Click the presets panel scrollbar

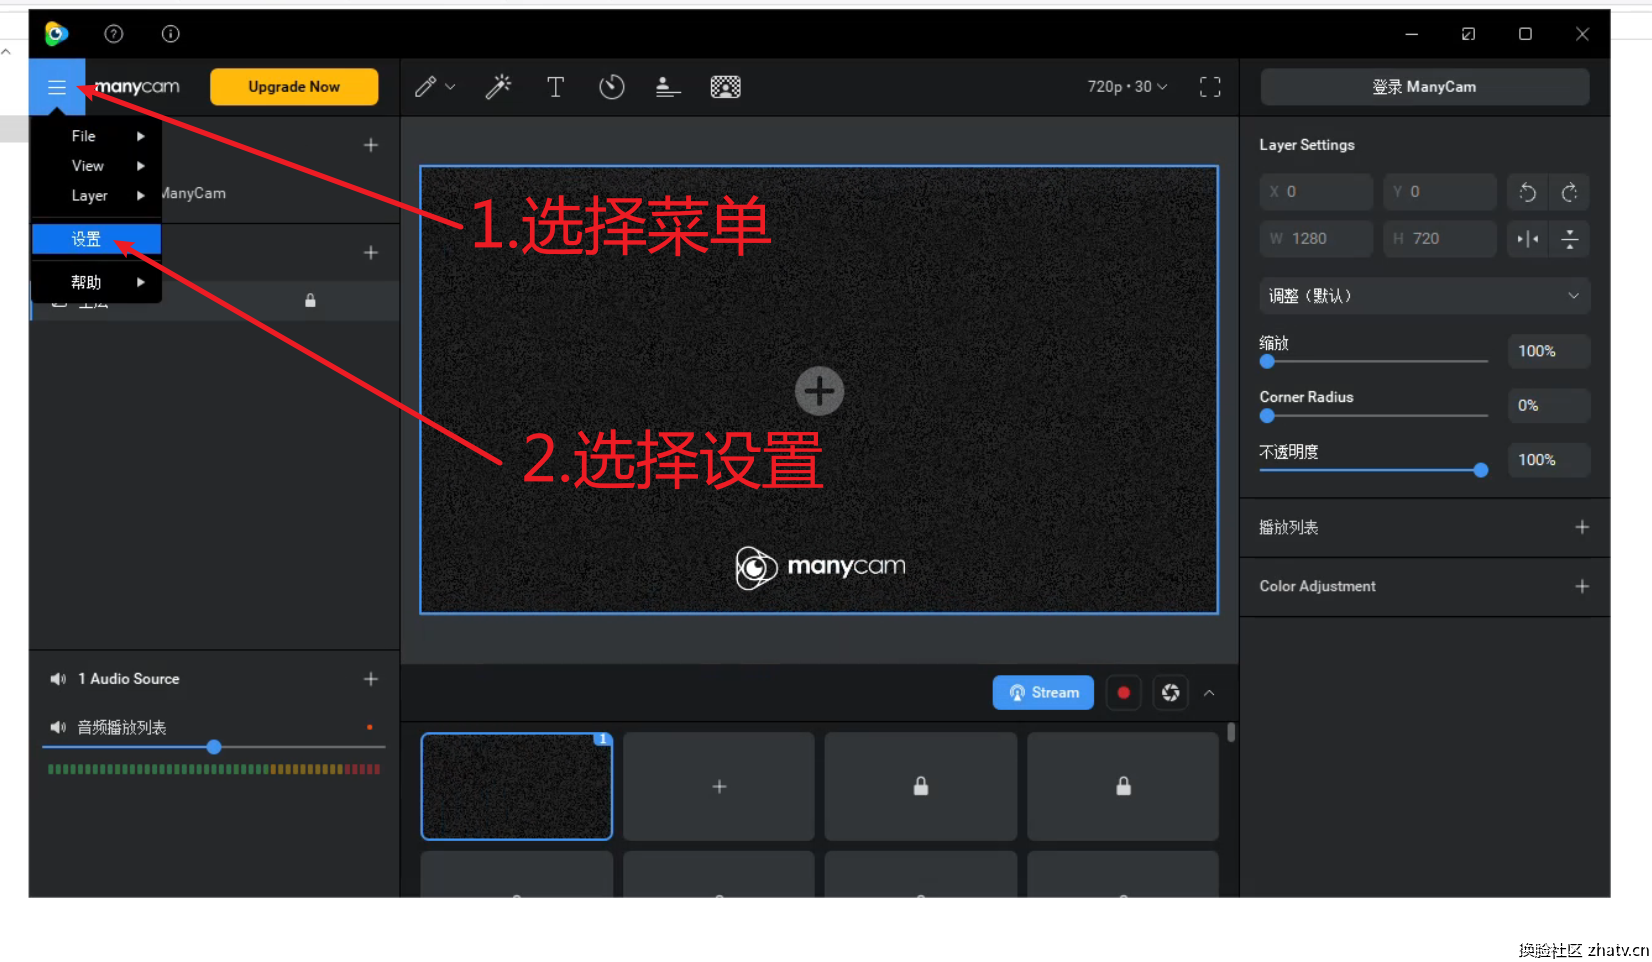point(1231,733)
